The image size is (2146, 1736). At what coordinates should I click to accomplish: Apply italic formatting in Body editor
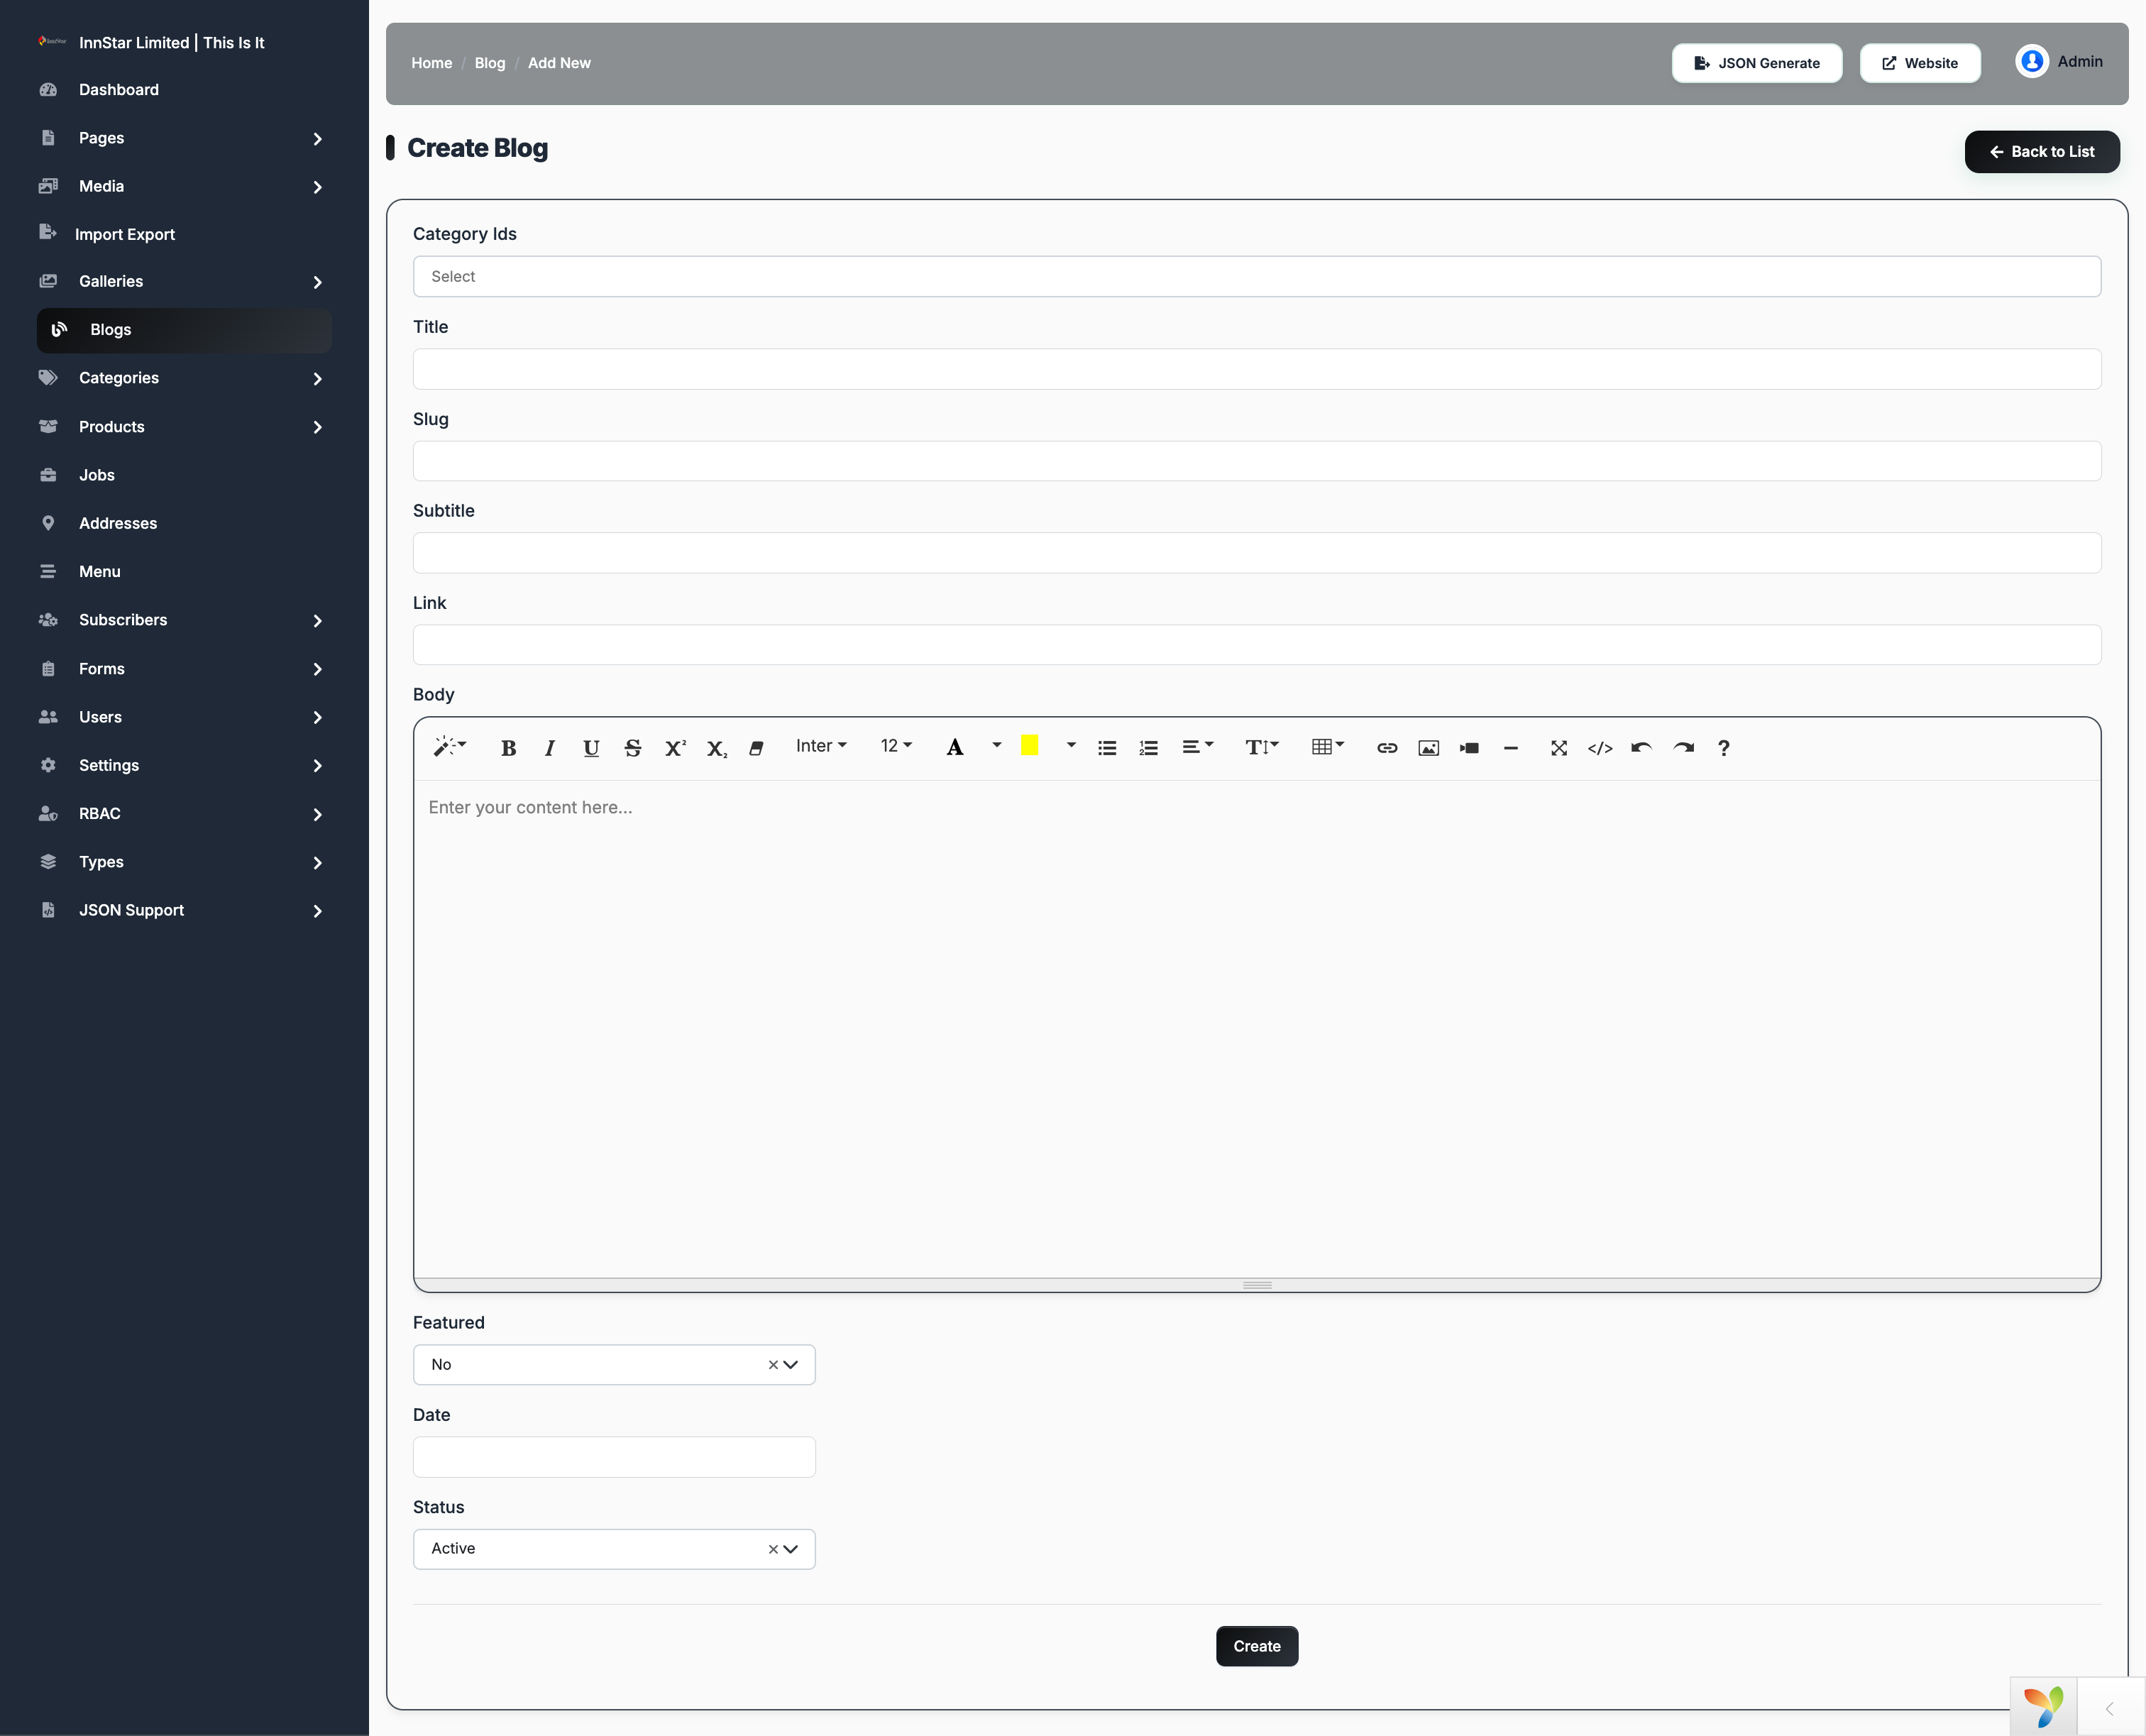(x=549, y=748)
